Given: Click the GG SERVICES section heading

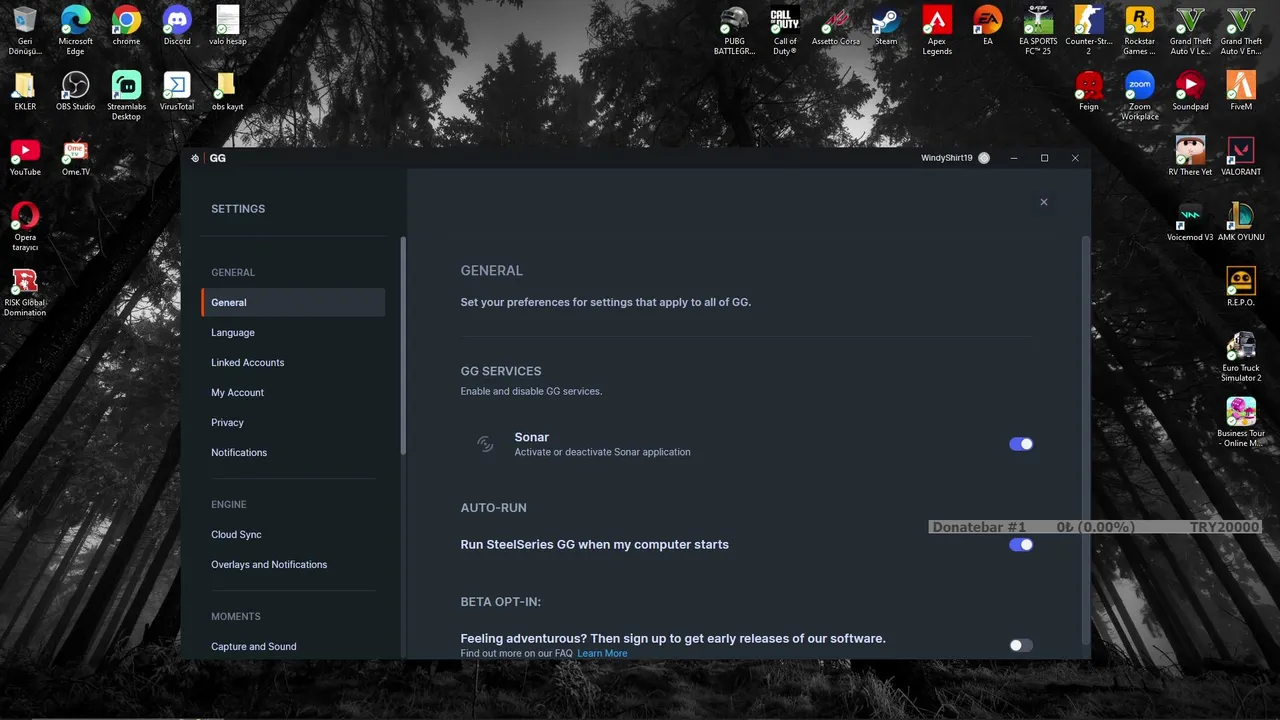Looking at the screenshot, I should [x=501, y=371].
